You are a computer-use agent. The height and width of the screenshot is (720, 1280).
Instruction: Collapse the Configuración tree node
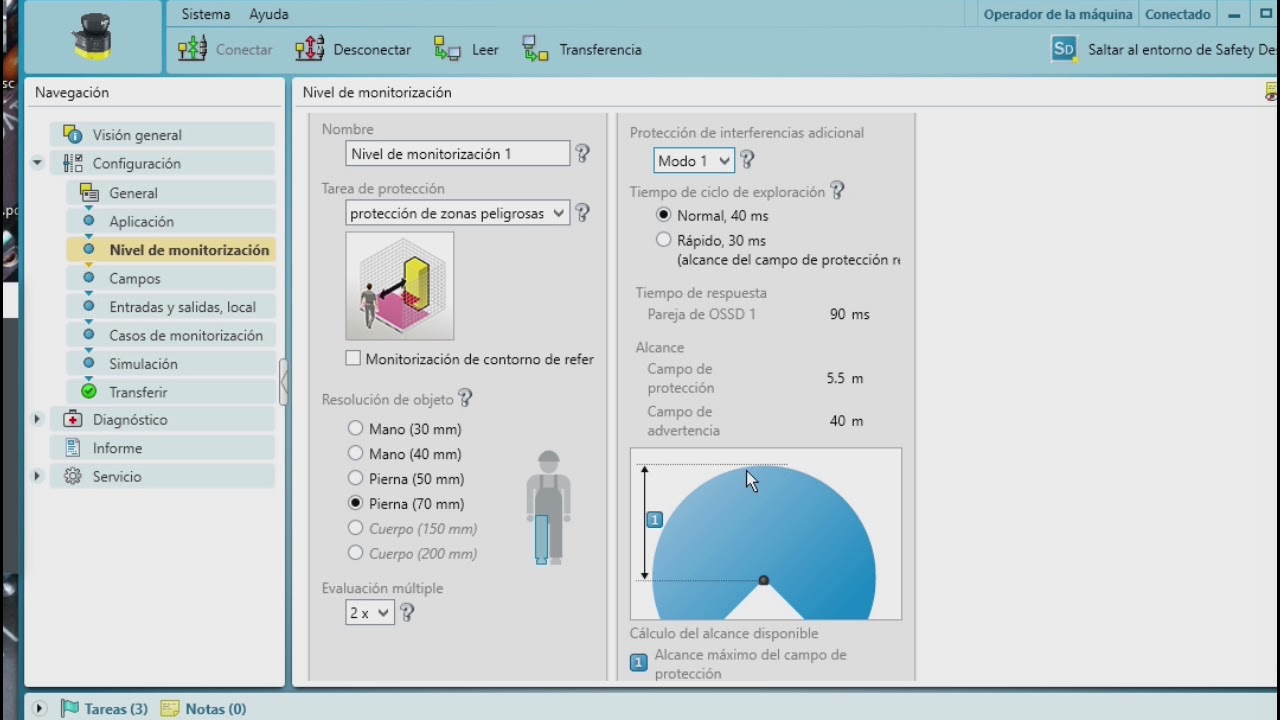(x=38, y=163)
